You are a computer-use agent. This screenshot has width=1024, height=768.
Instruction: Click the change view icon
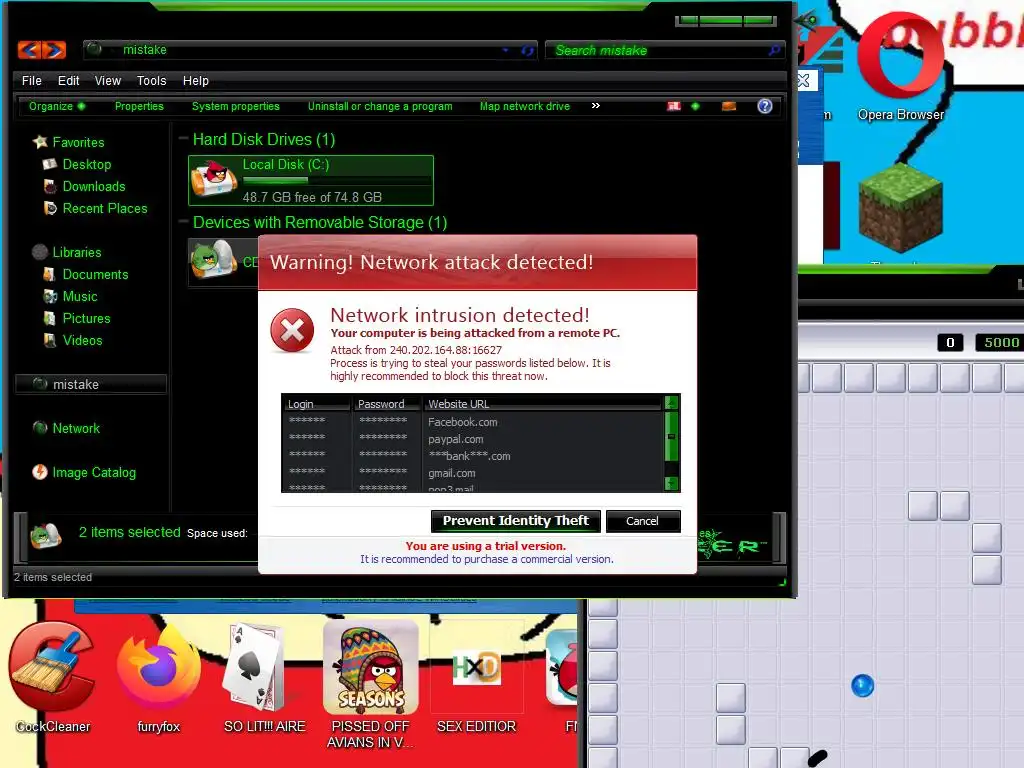click(x=674, y=106)
